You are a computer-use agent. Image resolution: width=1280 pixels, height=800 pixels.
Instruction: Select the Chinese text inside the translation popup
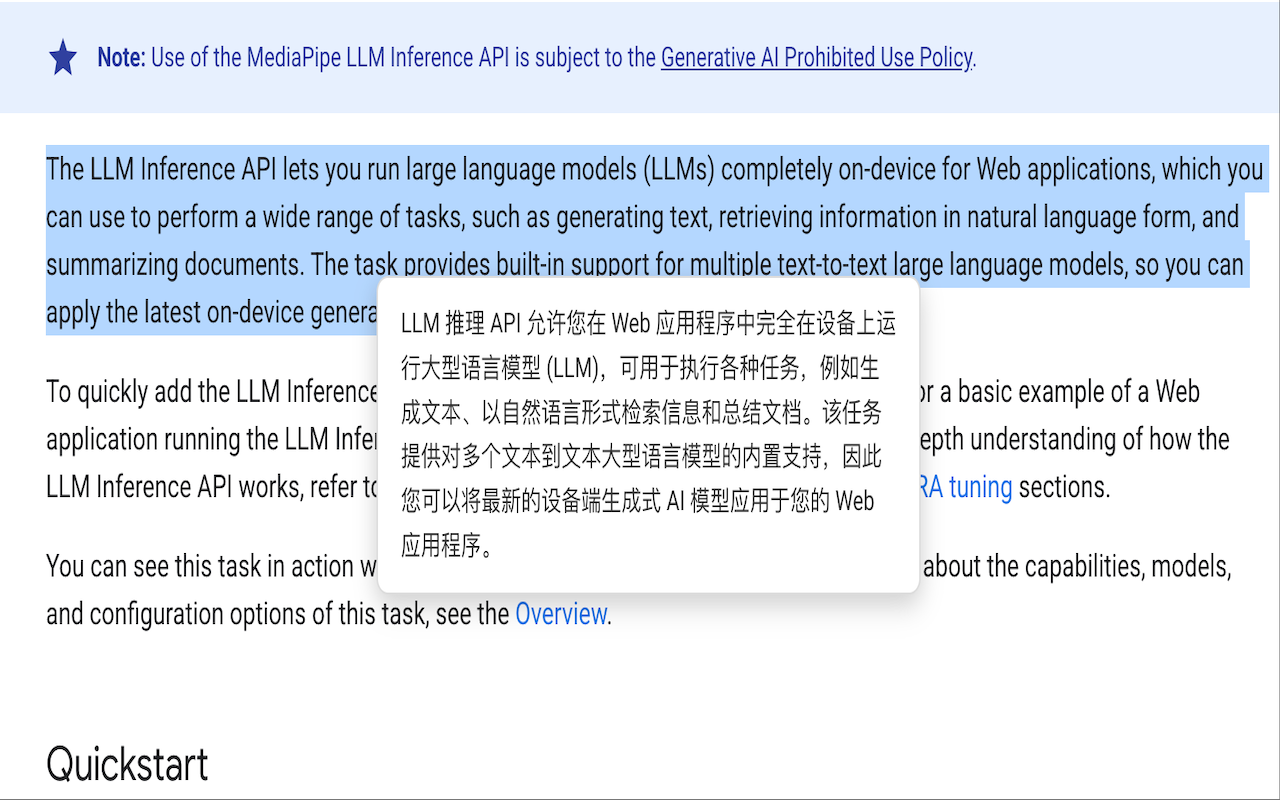pyautogui.click(x=648, y=437)
